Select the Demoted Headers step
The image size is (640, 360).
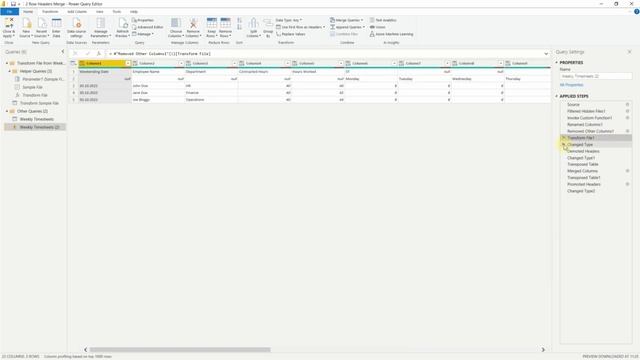click(x=583, y=151)
